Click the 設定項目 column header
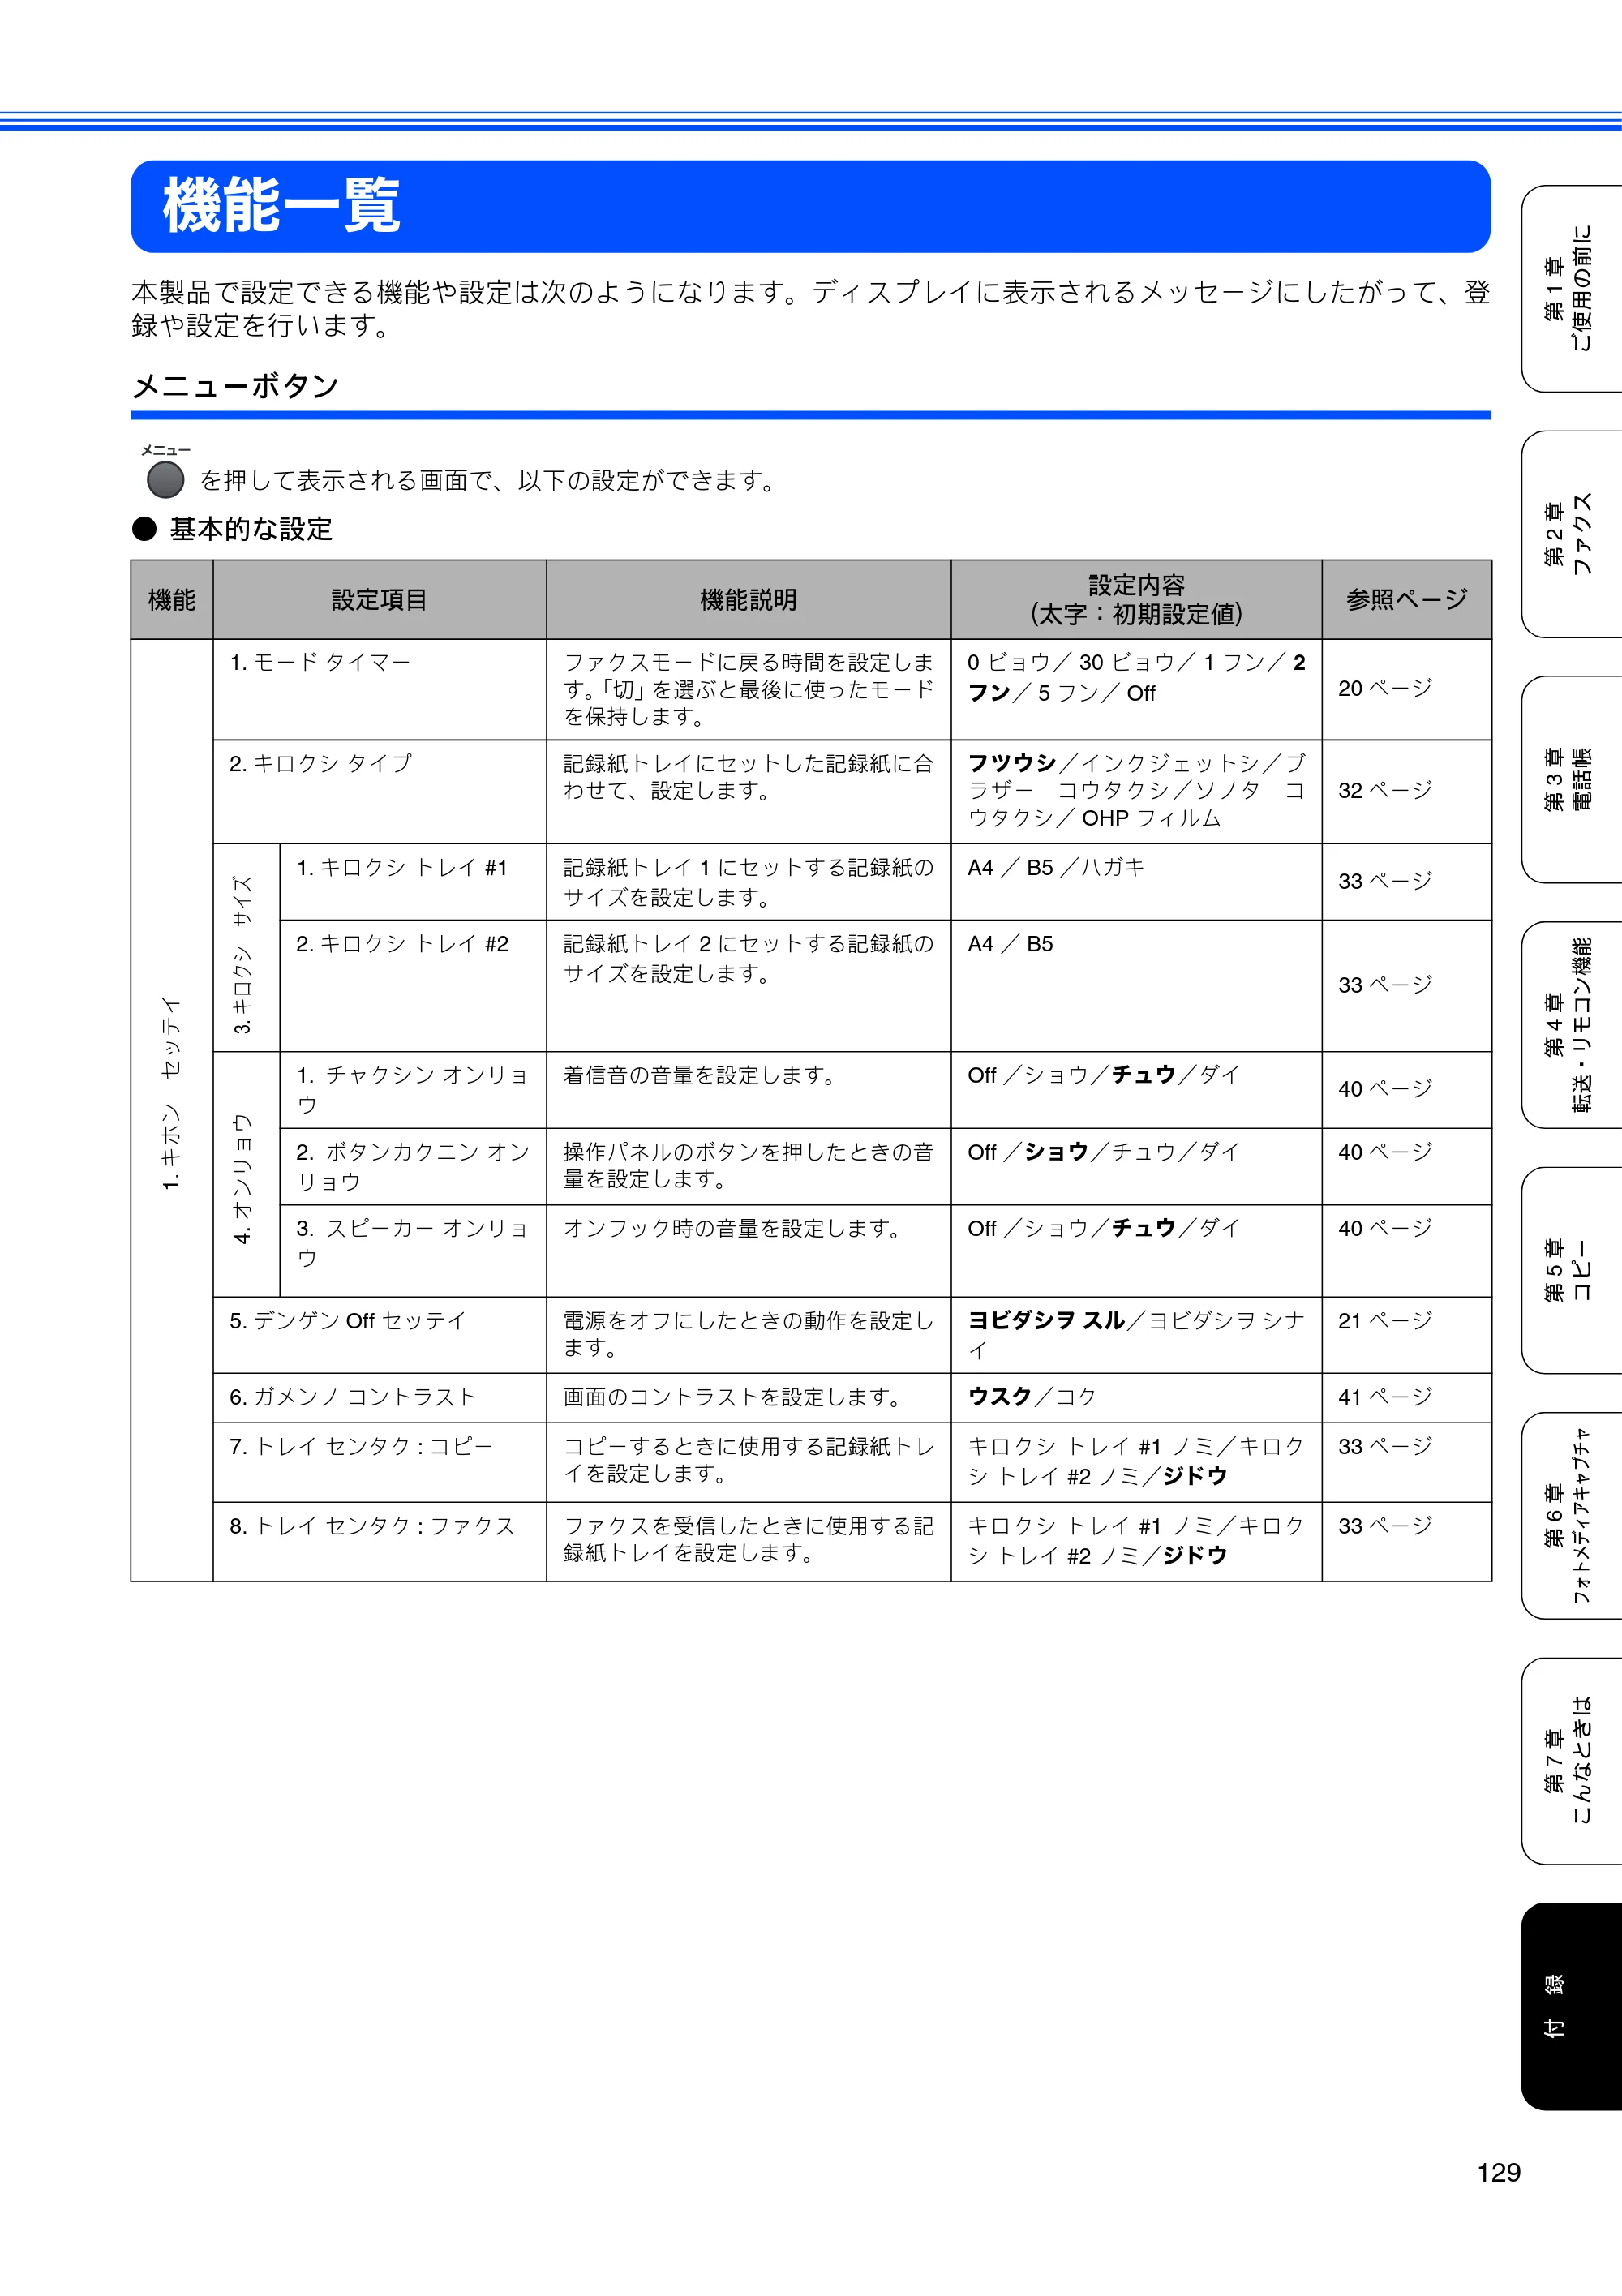 [379, 600]
